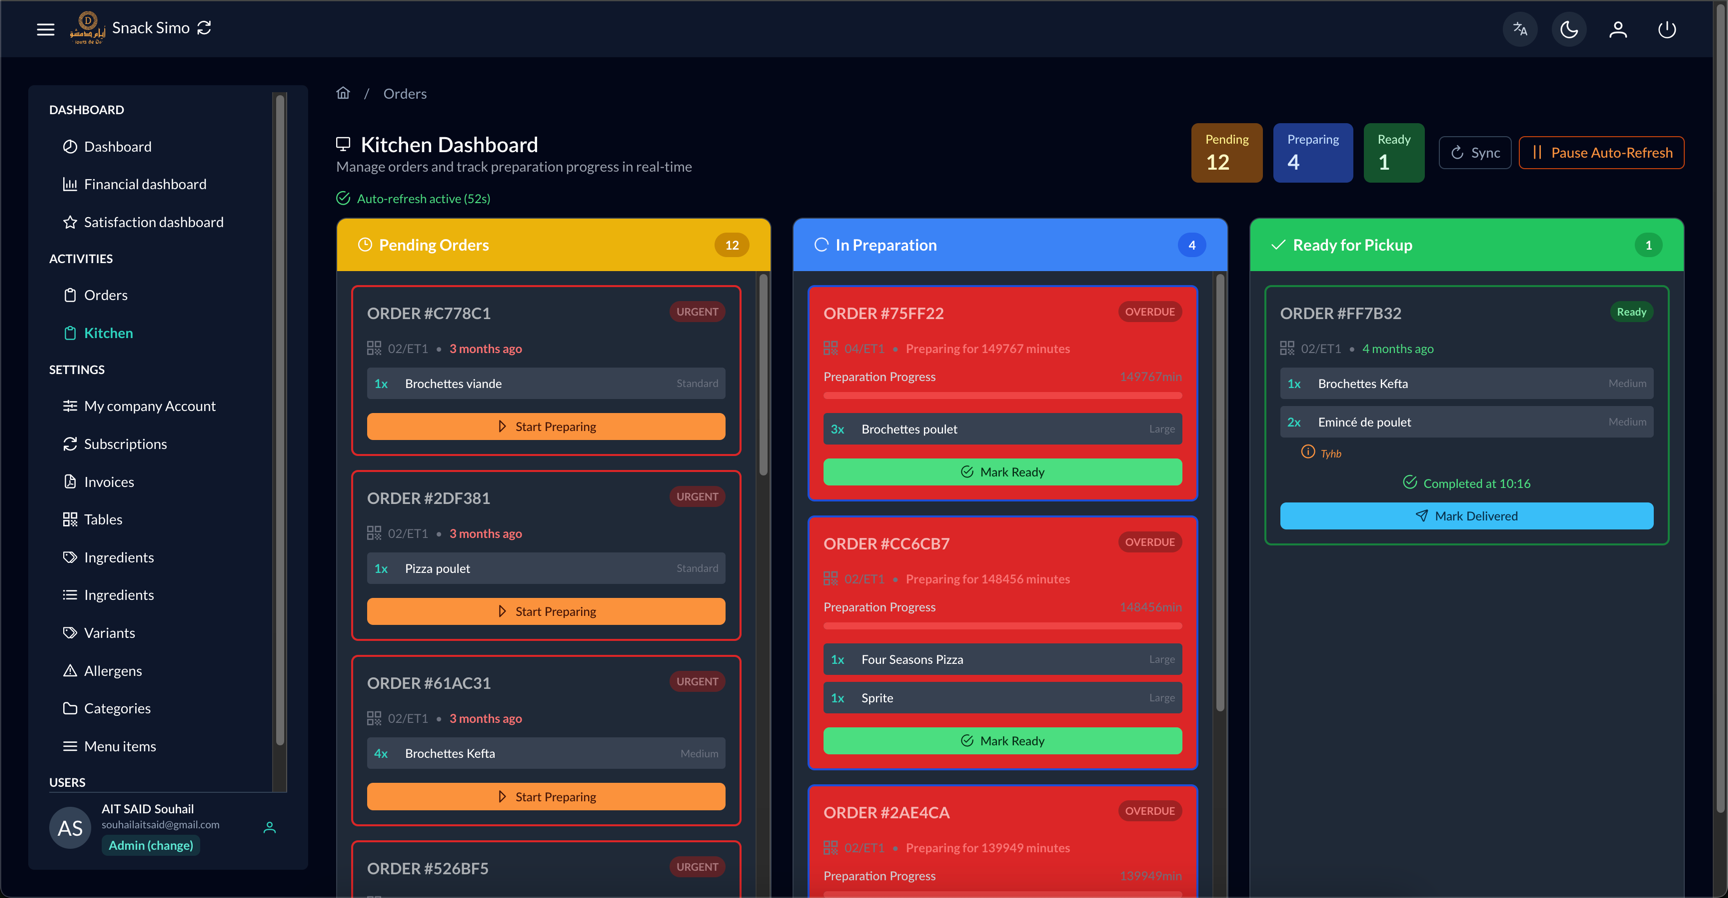This screenshot has height=898, width=1728.
Task: Click Four Seasons Pizza item row
Action: click(1002, 660)
